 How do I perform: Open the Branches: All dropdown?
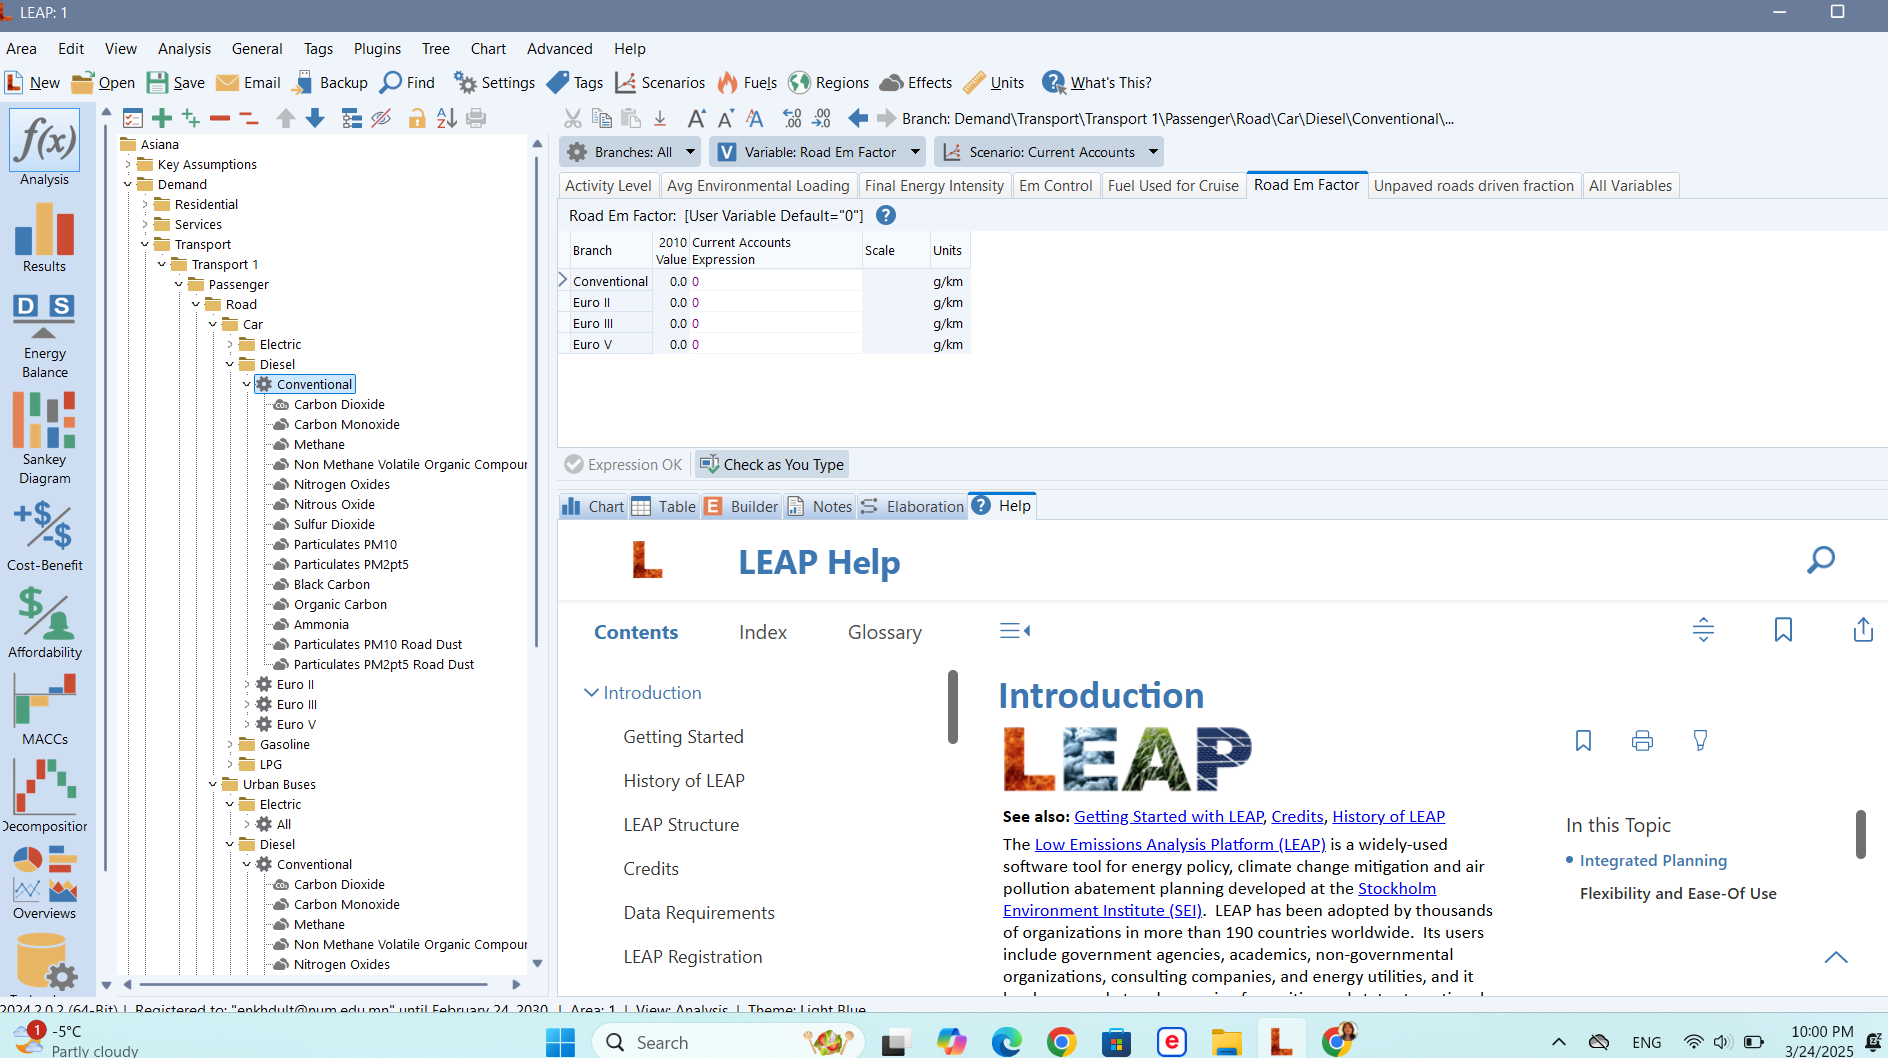[630, 152]
